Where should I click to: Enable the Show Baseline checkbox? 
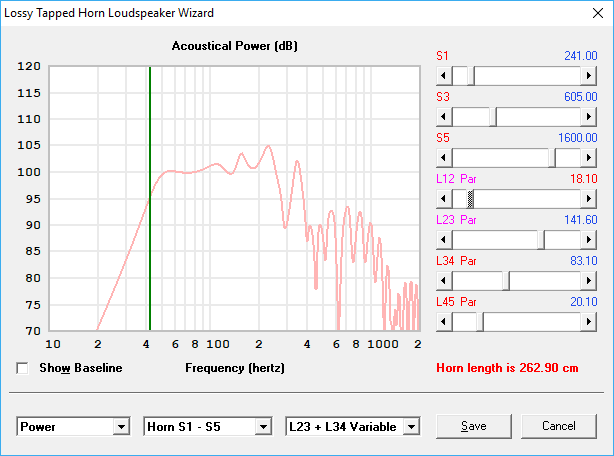pos(23,368)
